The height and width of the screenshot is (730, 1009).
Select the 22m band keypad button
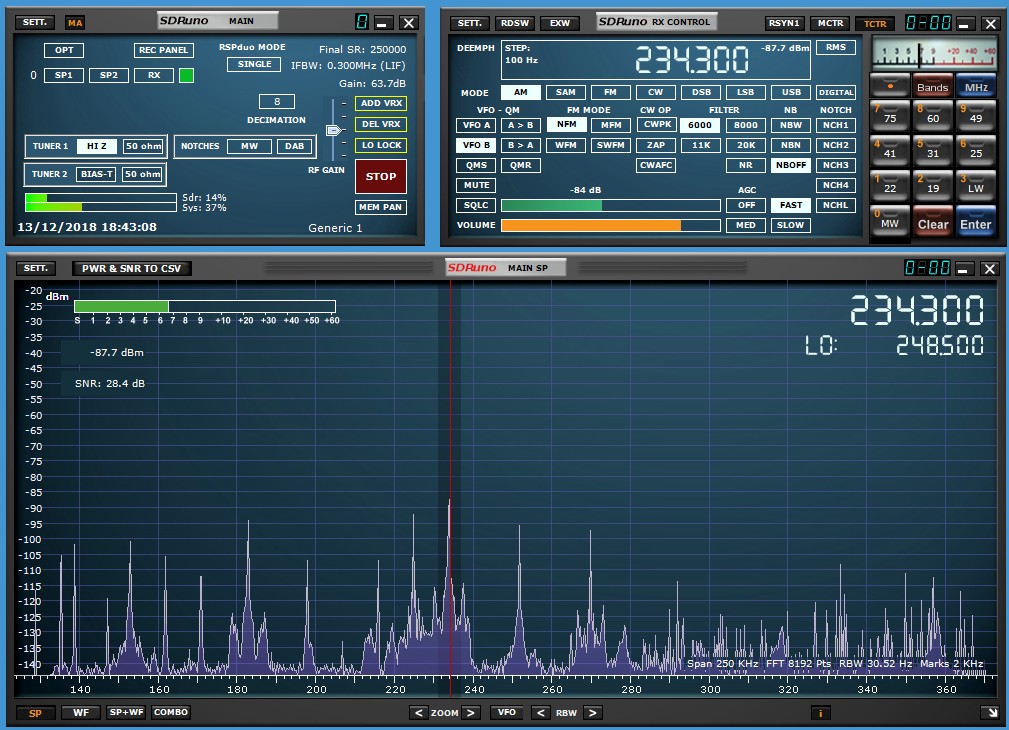click(x=889, y=185)
